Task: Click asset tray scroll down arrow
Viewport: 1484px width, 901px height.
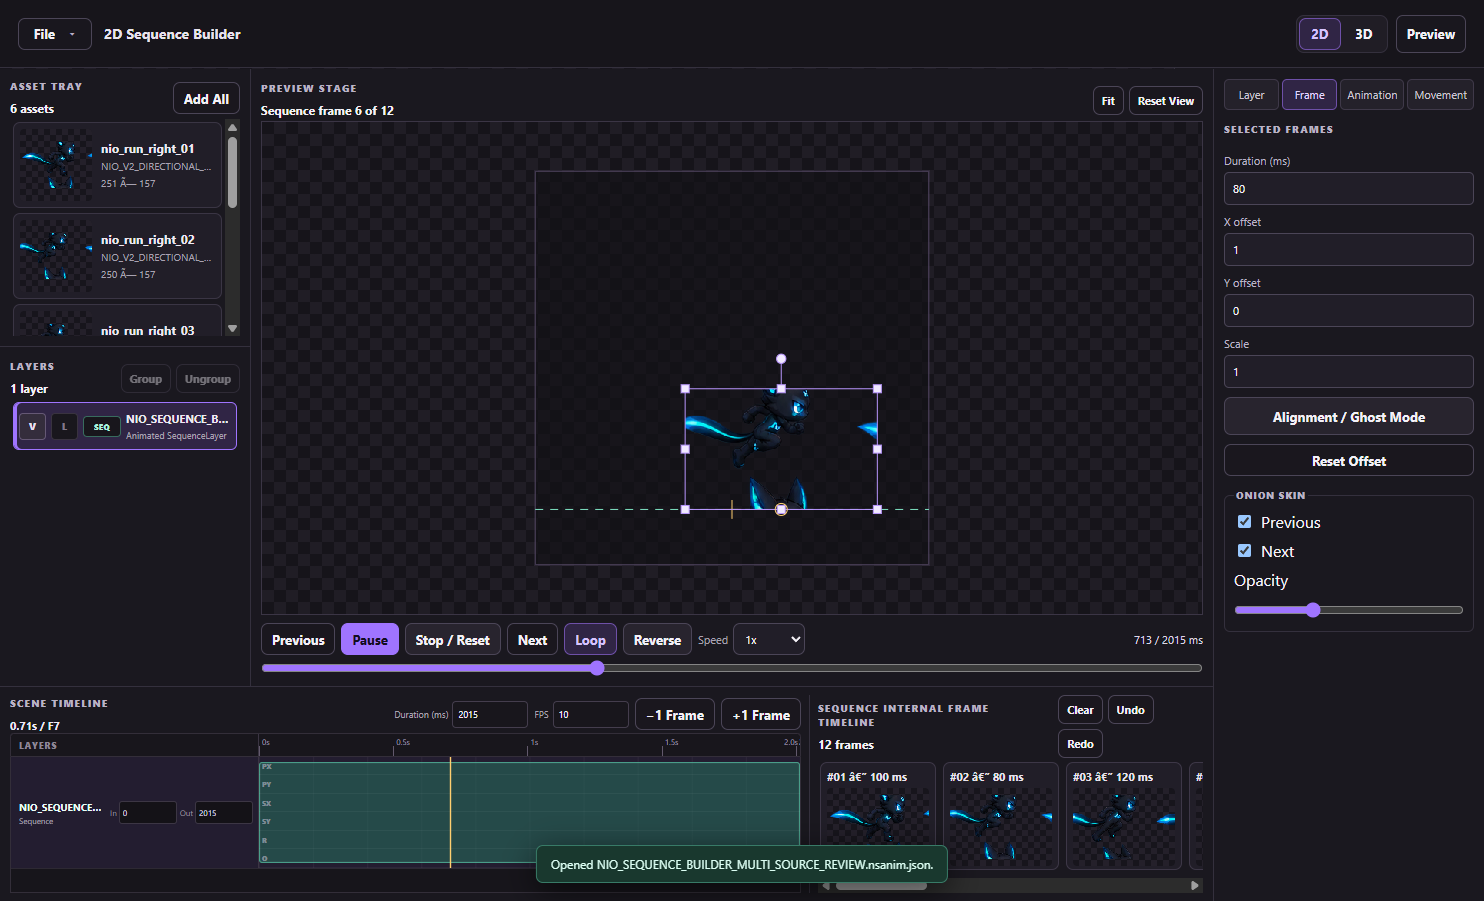Action: click(x=233, y=328)
